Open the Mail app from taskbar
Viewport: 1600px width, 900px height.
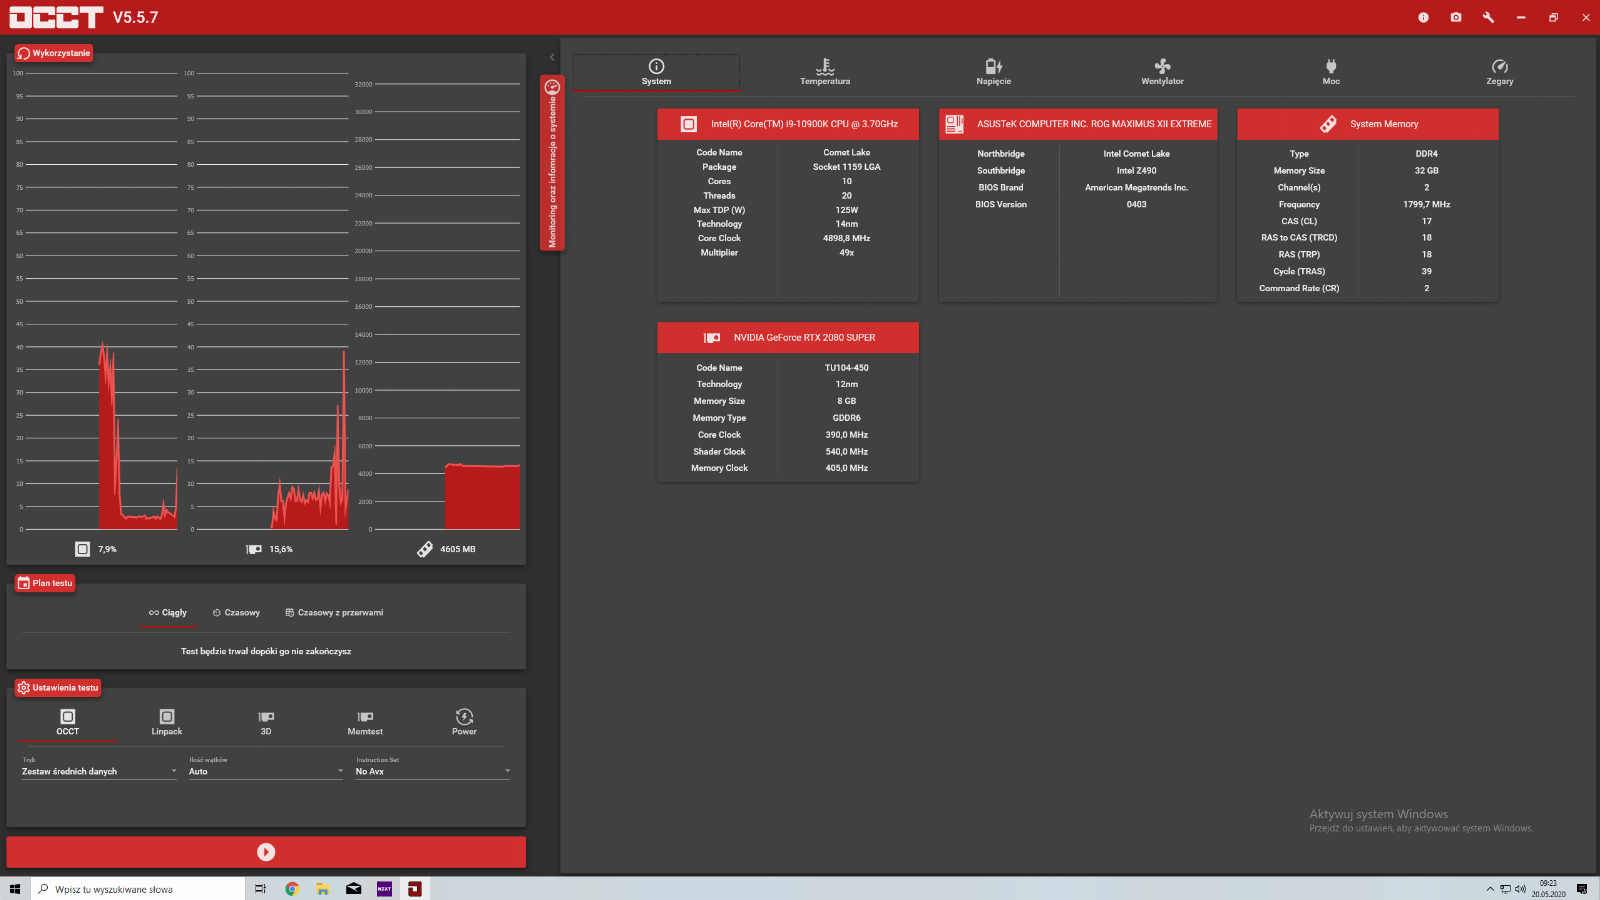pos(353,889)
